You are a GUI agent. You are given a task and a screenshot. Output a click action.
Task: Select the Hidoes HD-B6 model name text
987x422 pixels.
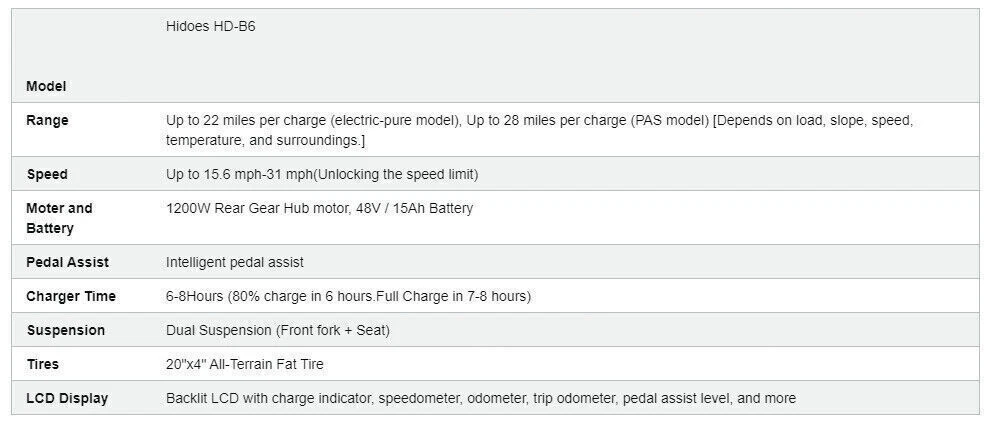[210, 27]
